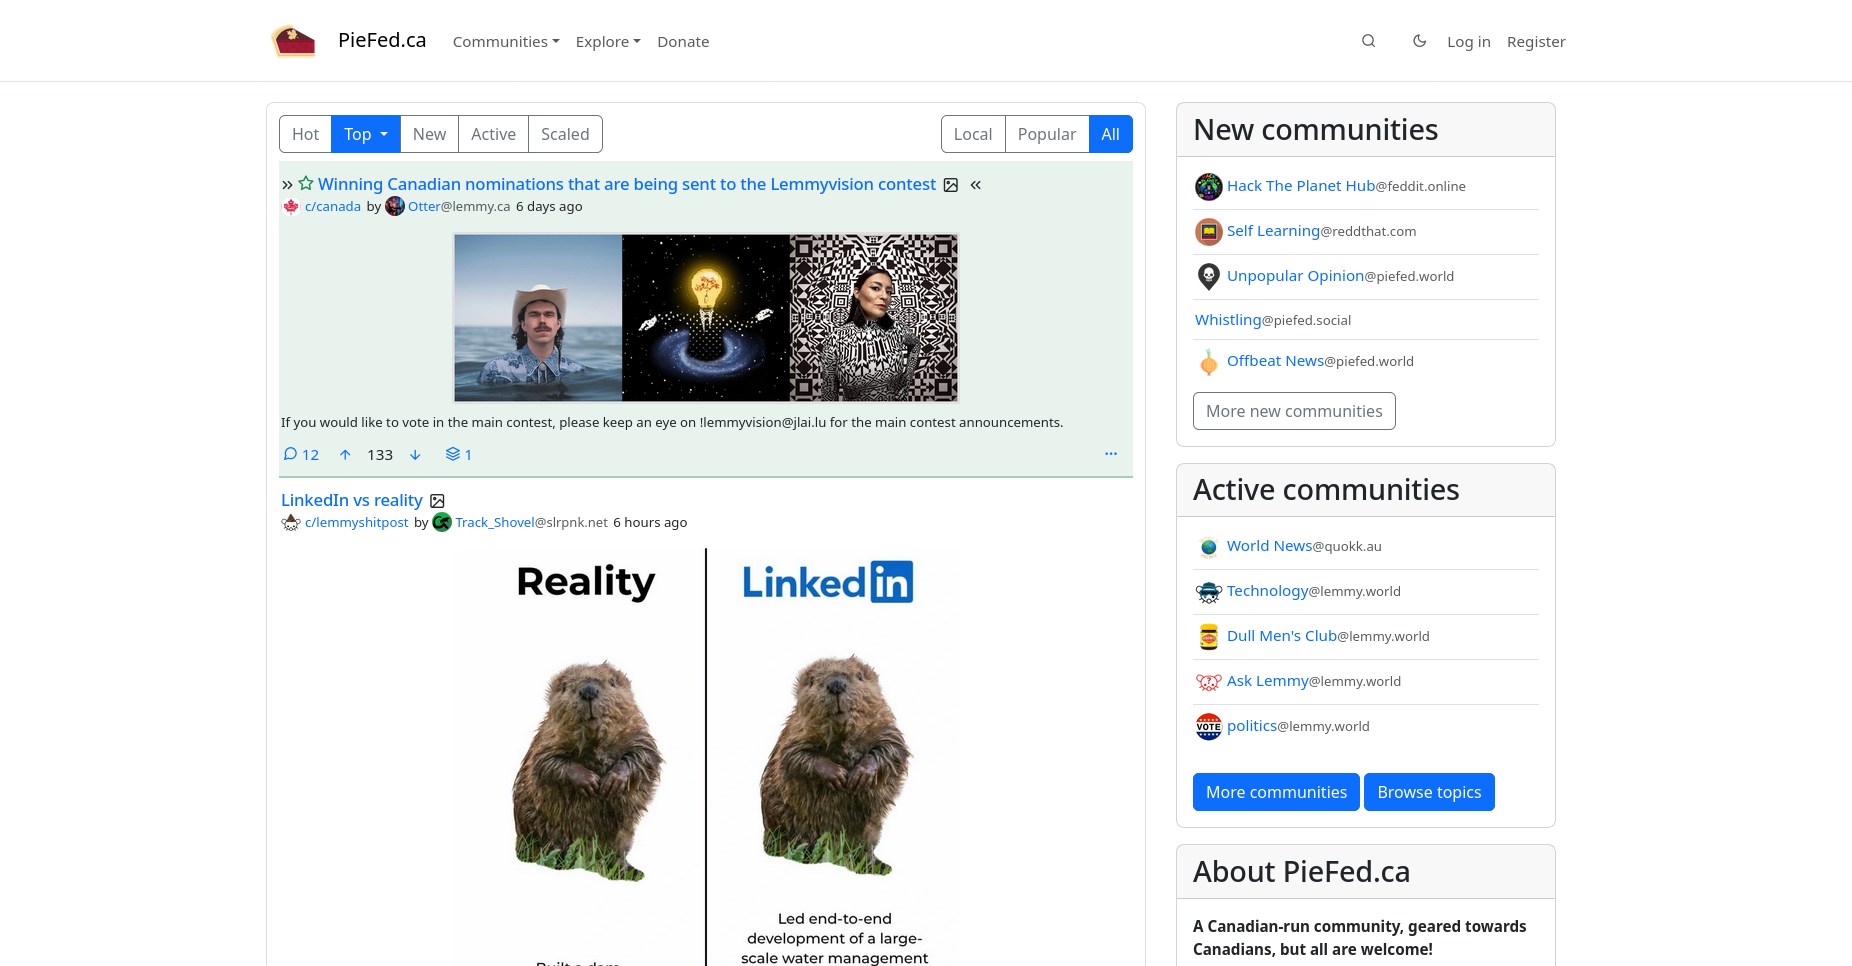The height and width of the screenshot is (966, 1852).
Task: Click the Unpopular Opinion skull icon
Action: pos(1208,277)
